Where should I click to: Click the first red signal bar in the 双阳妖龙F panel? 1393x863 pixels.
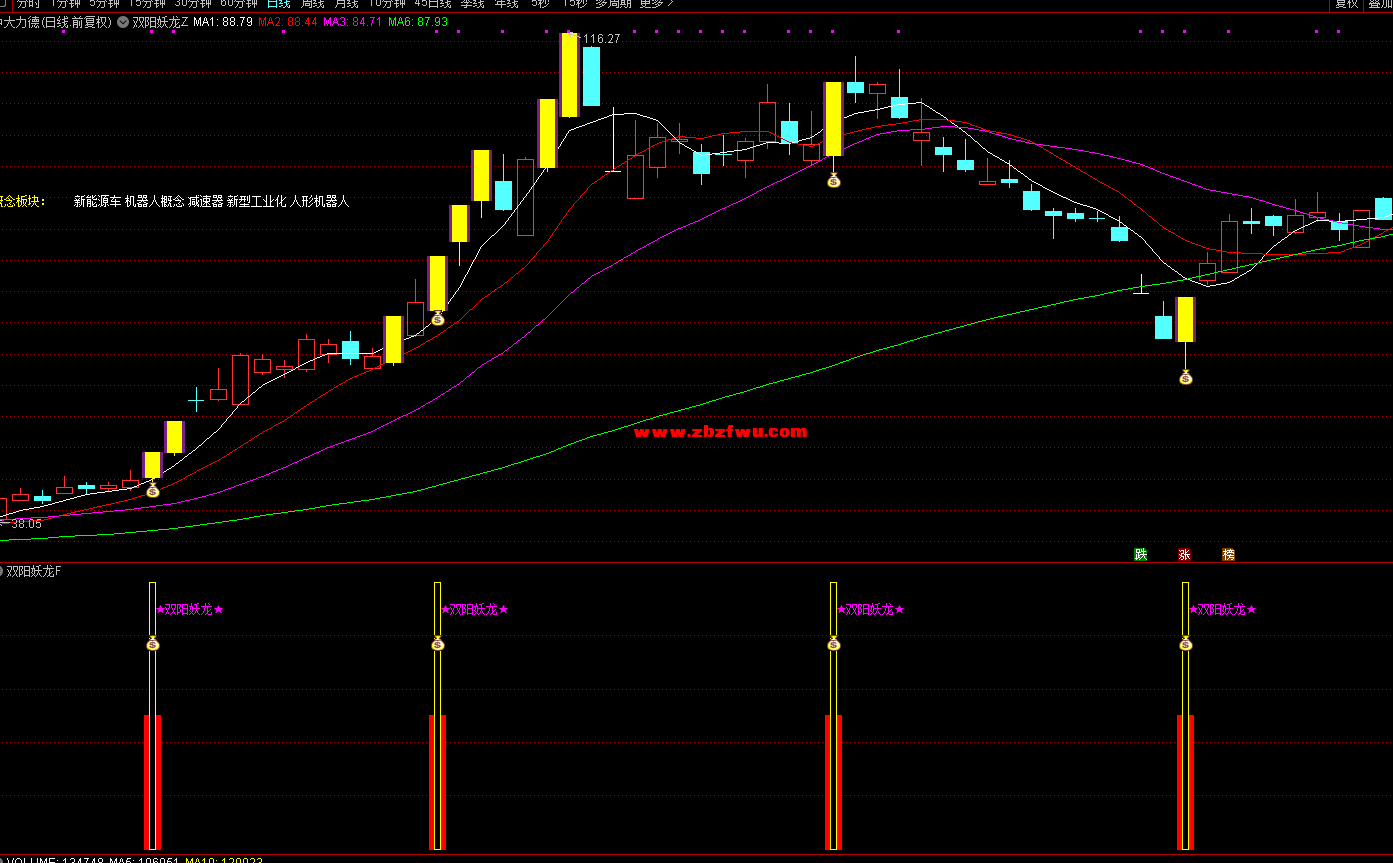152,782
